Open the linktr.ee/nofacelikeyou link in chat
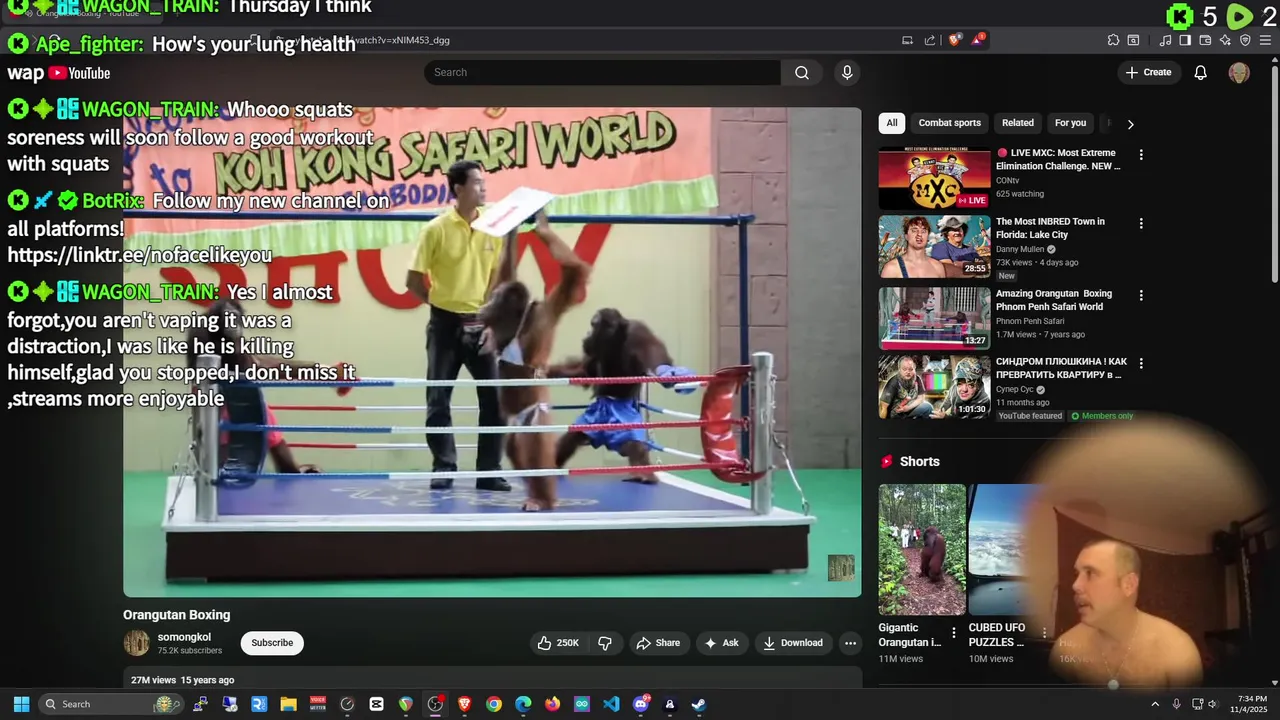The image size is (1280, 720). [139, 255]
